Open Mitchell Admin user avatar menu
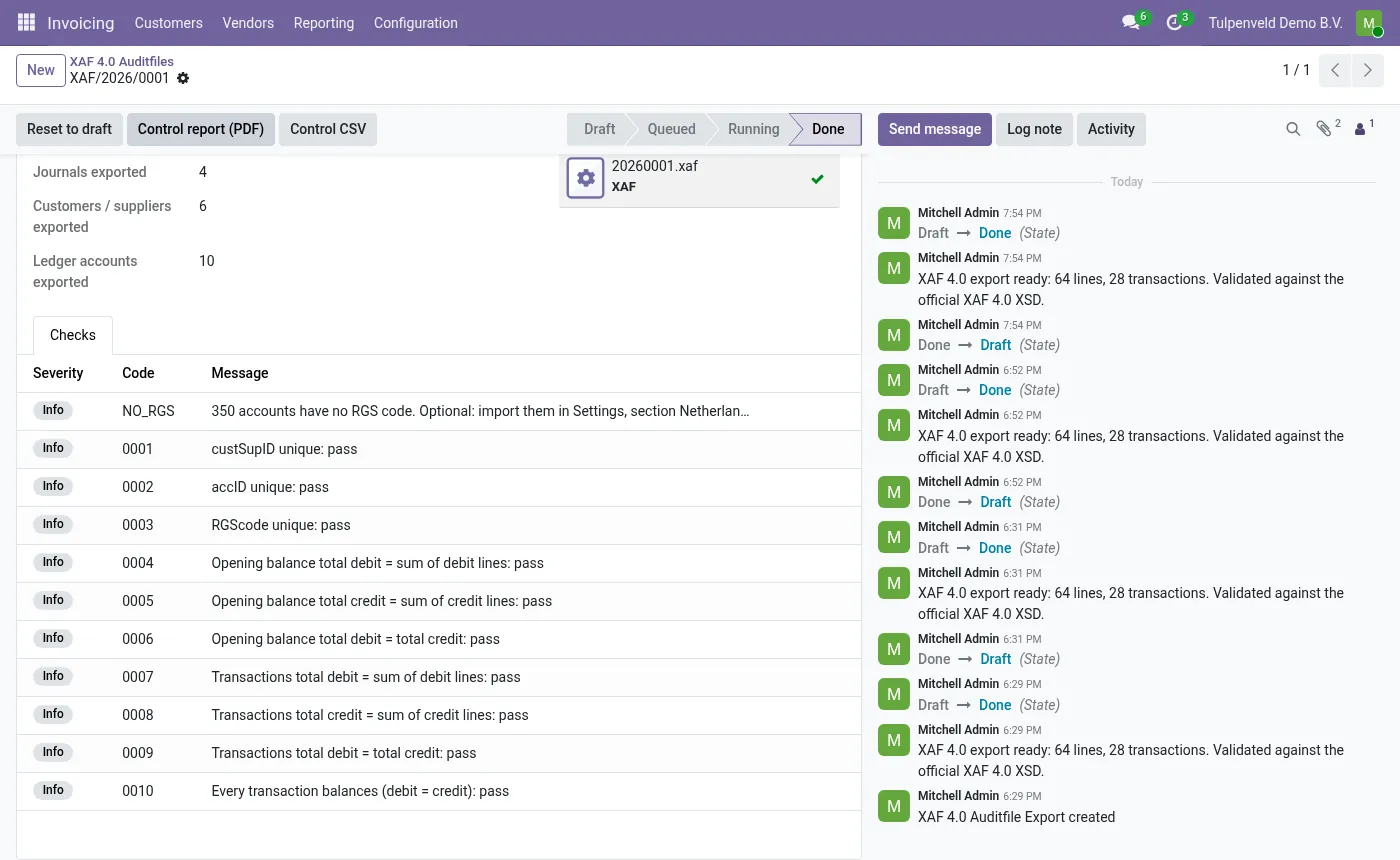The image size is (1400, 860). pos(1369,23)
